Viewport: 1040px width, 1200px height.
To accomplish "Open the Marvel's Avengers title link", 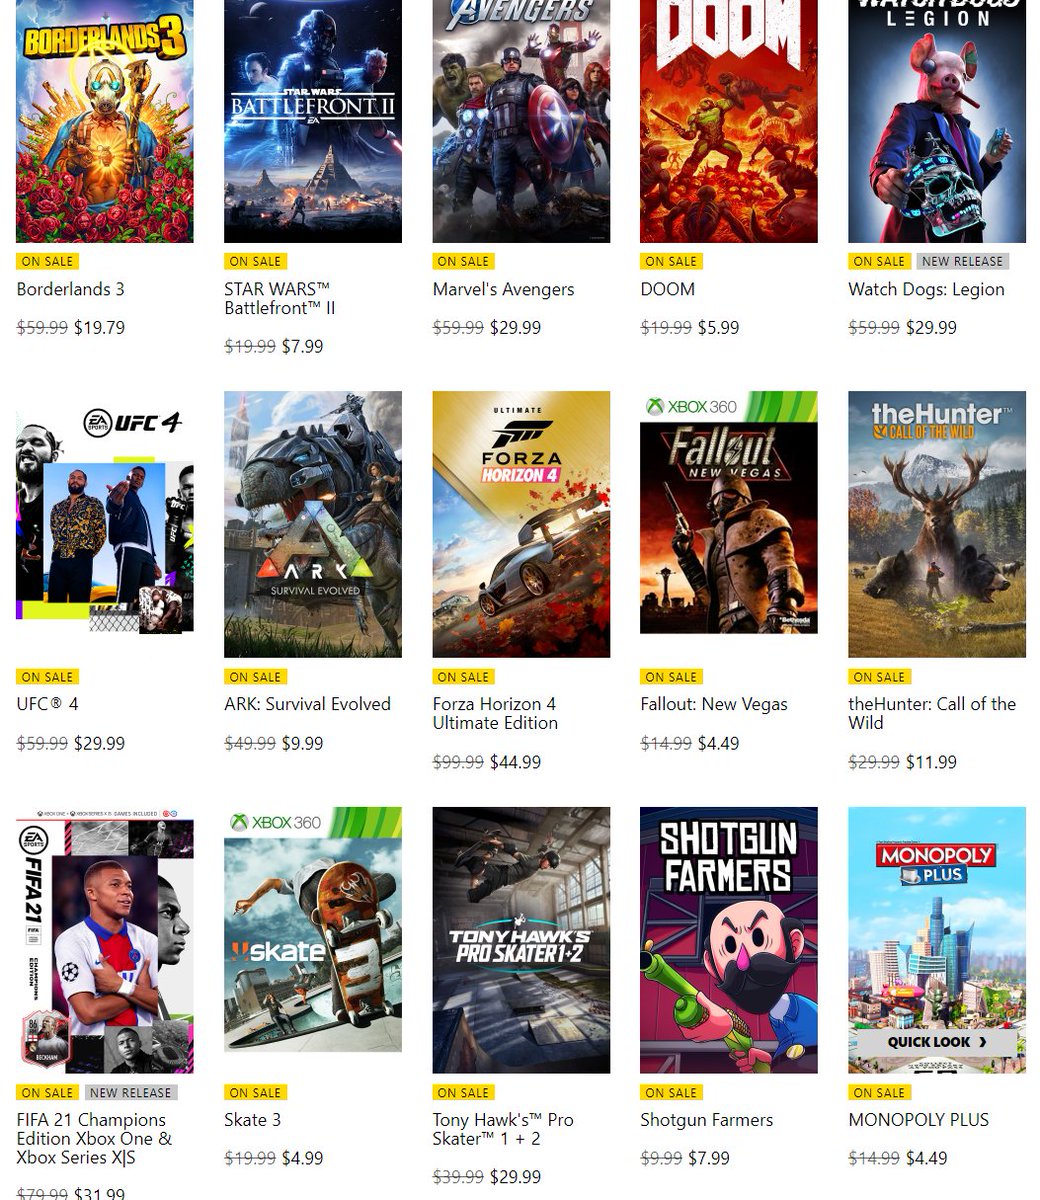I will click(503, 289).
